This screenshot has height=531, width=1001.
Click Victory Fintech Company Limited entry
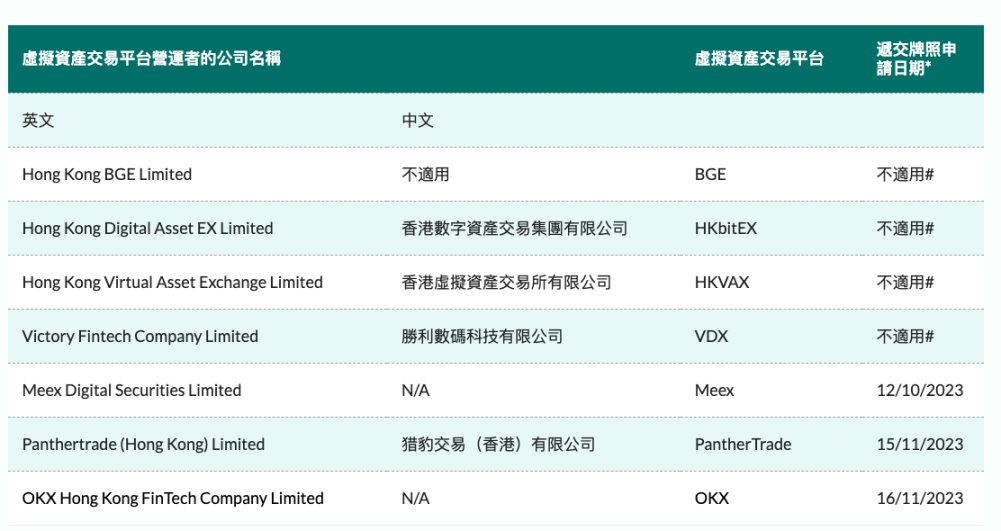pos(140,336)
